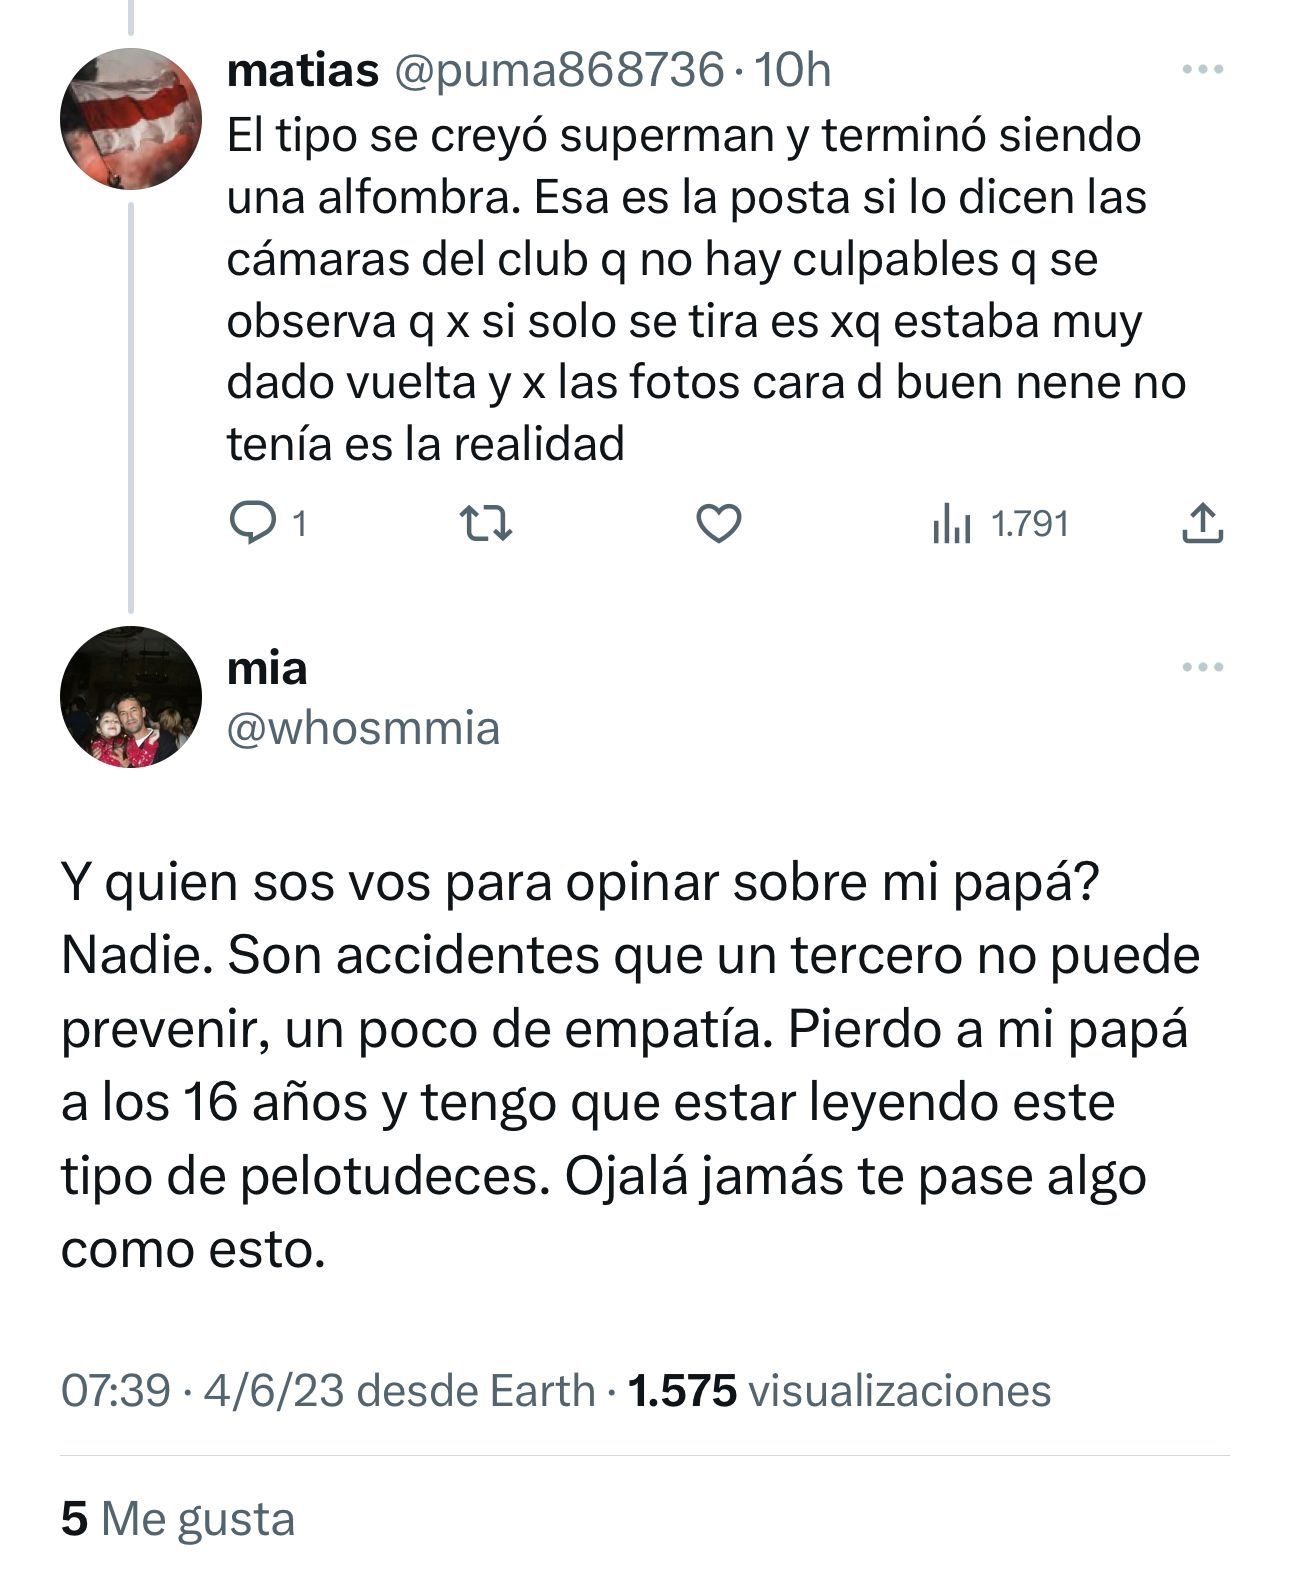Go to the @puma868736 profile handle
This screenshot has width=1290, height=1580.
click(x=559, y=71)
